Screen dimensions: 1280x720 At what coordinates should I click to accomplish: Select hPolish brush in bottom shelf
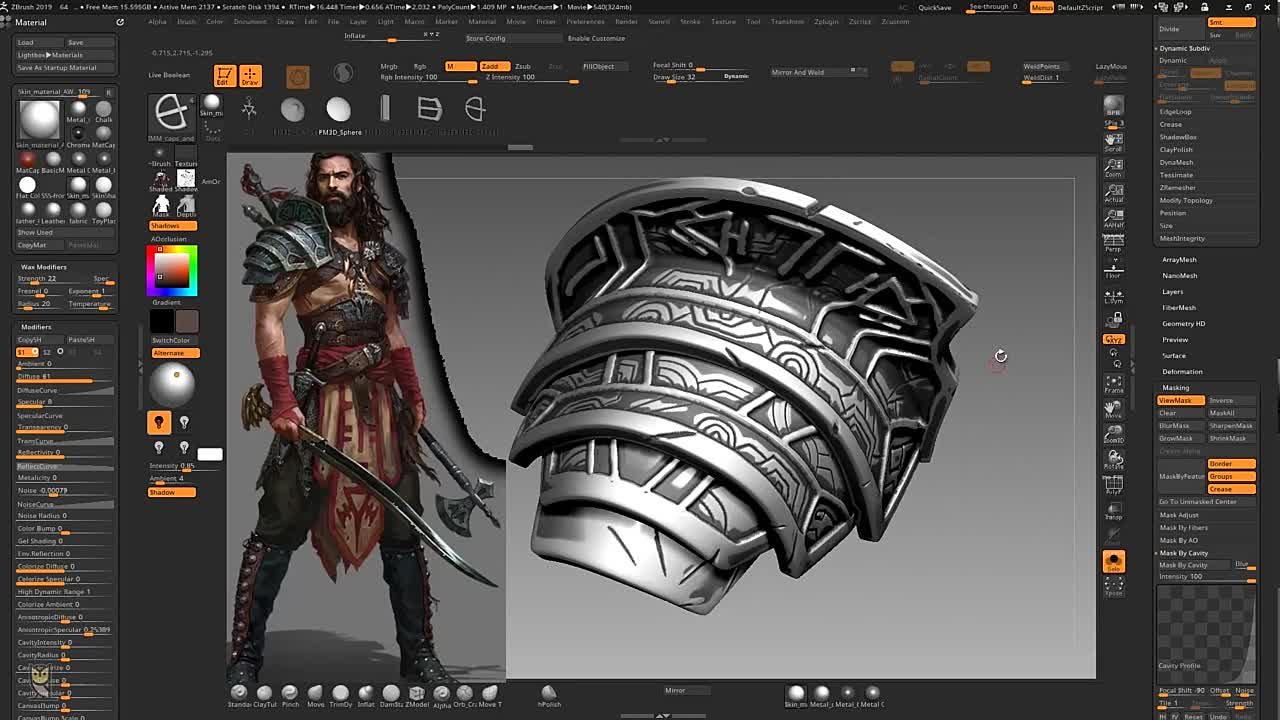[x=548, y=695]
